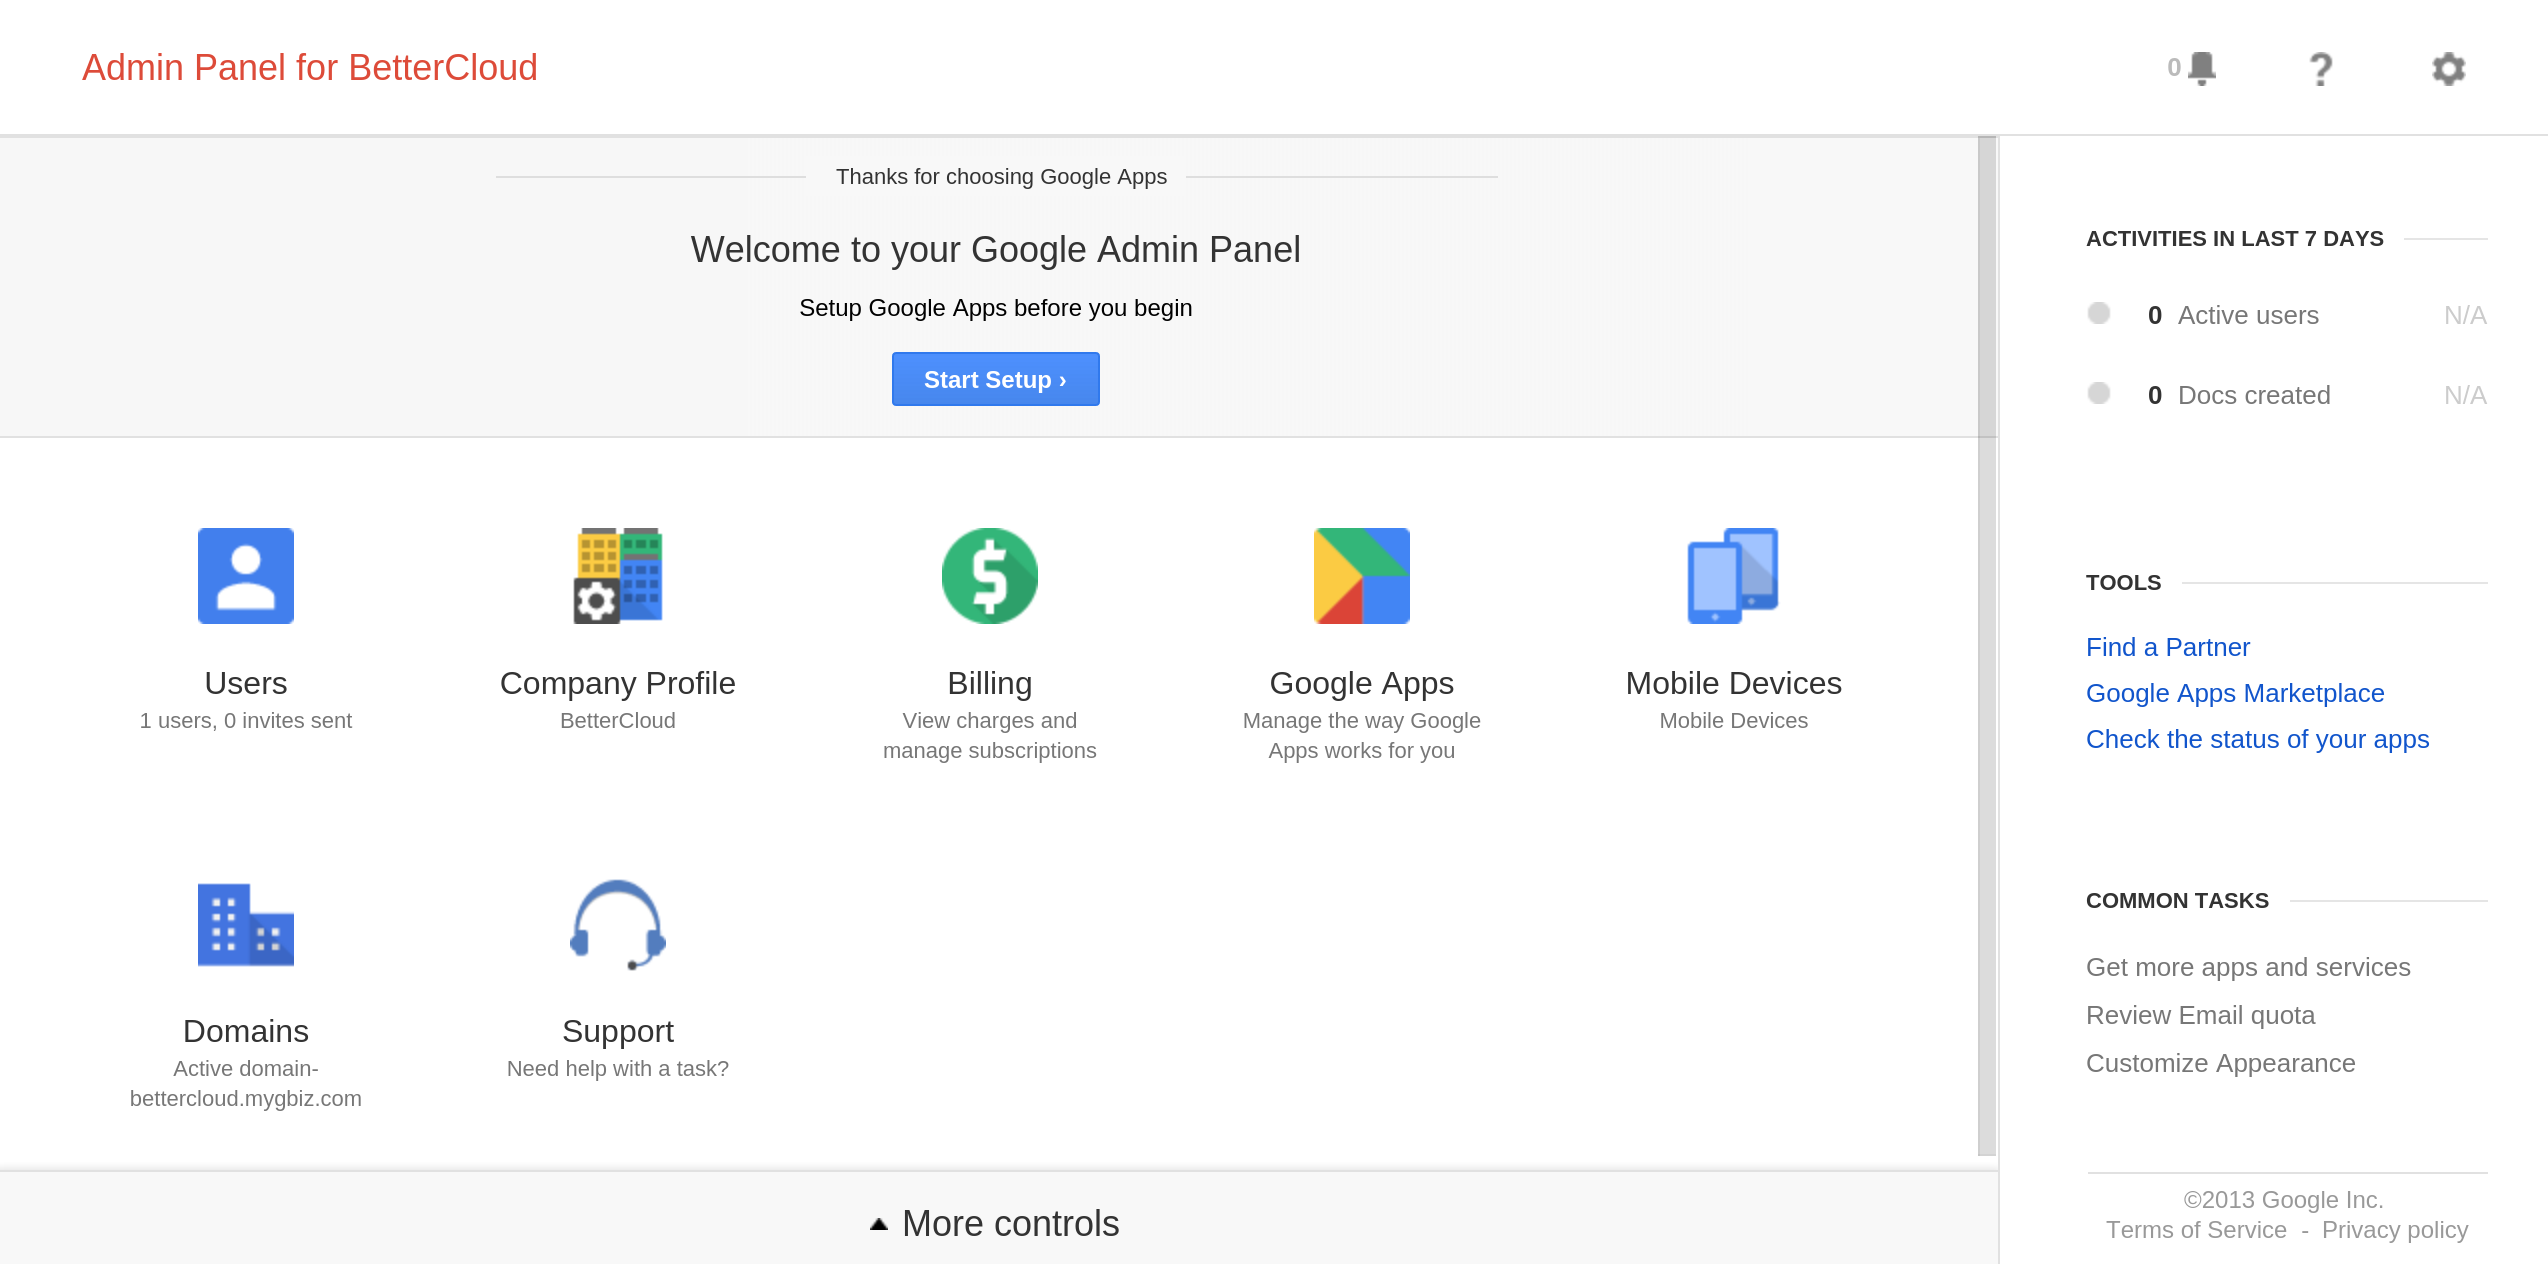Open the Mobile Devices icon
This screenshot has height=1264, width=2548.
(1733, 576)
